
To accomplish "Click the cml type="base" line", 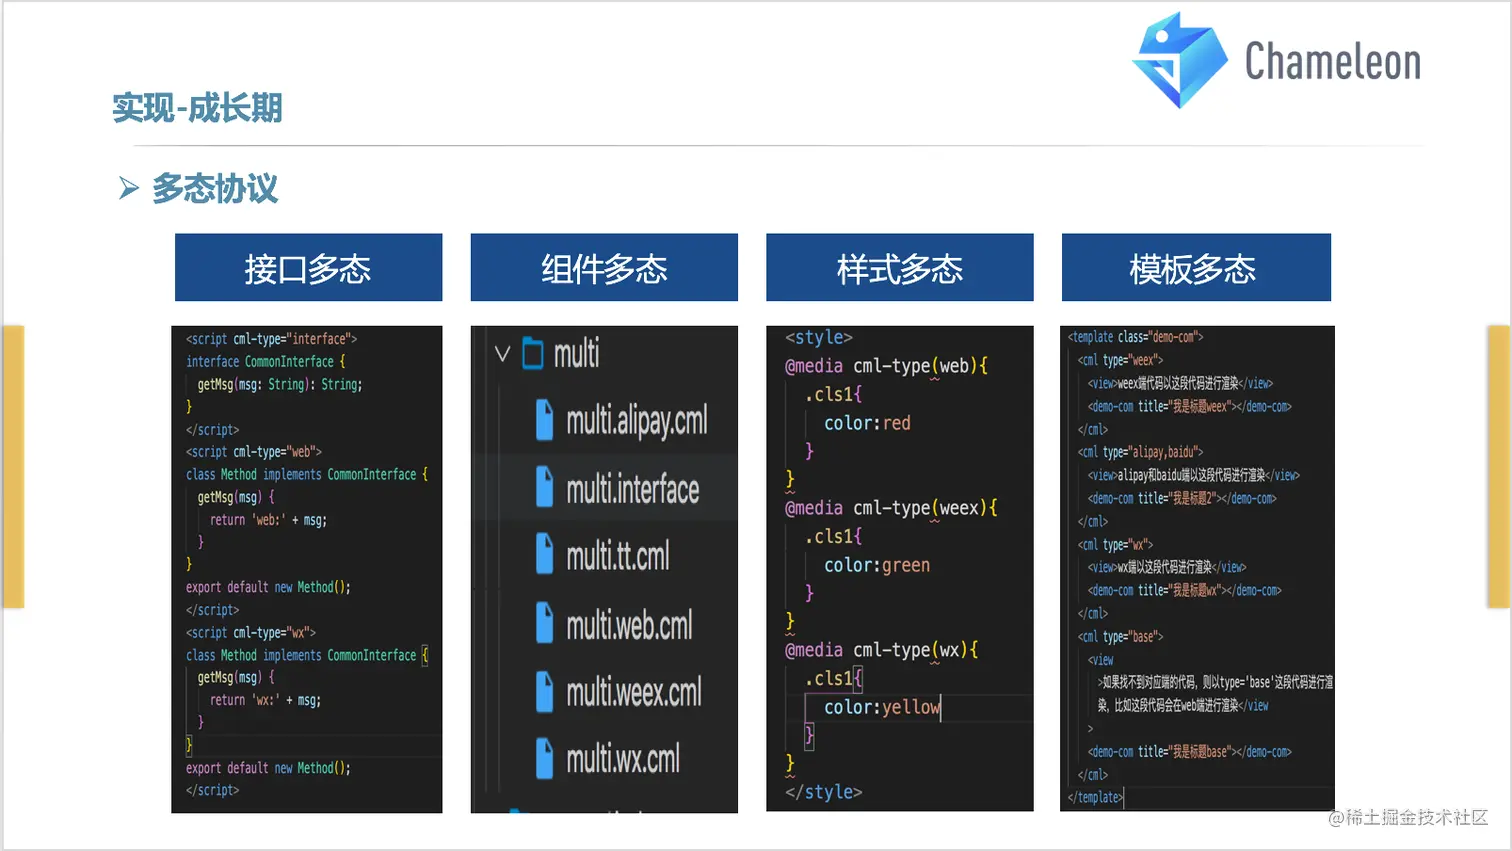I will tap(1120, 637).
